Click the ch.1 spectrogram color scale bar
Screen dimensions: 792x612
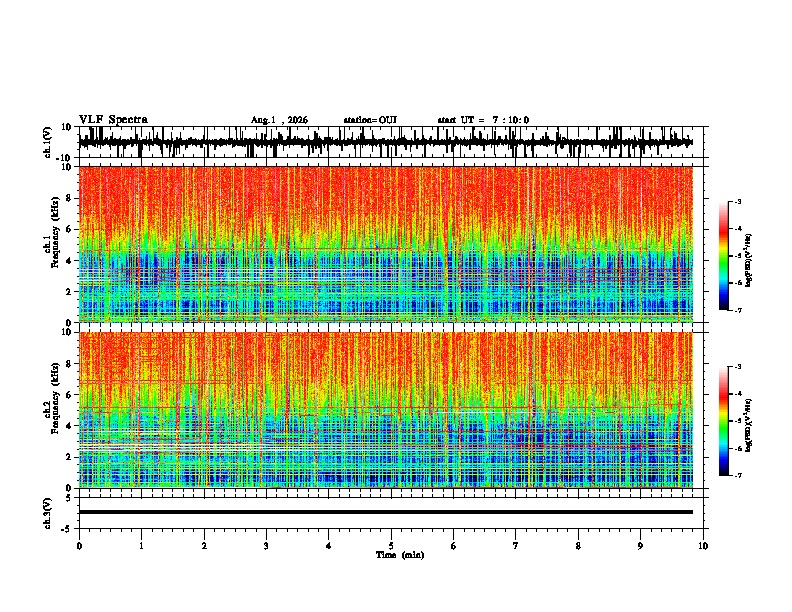pyautogui.click(x=723, y=256)
